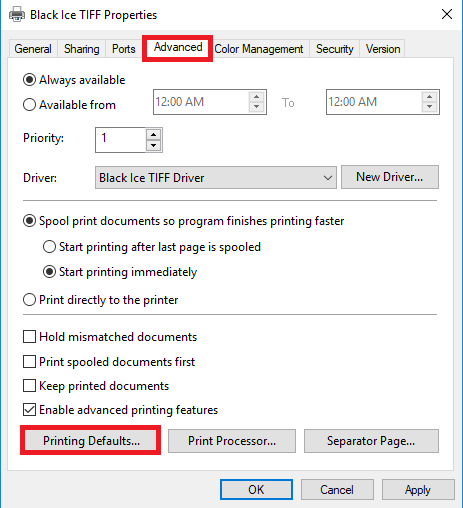
Task: Decrease Priority with the down arrow
Action: click(153, 145)
